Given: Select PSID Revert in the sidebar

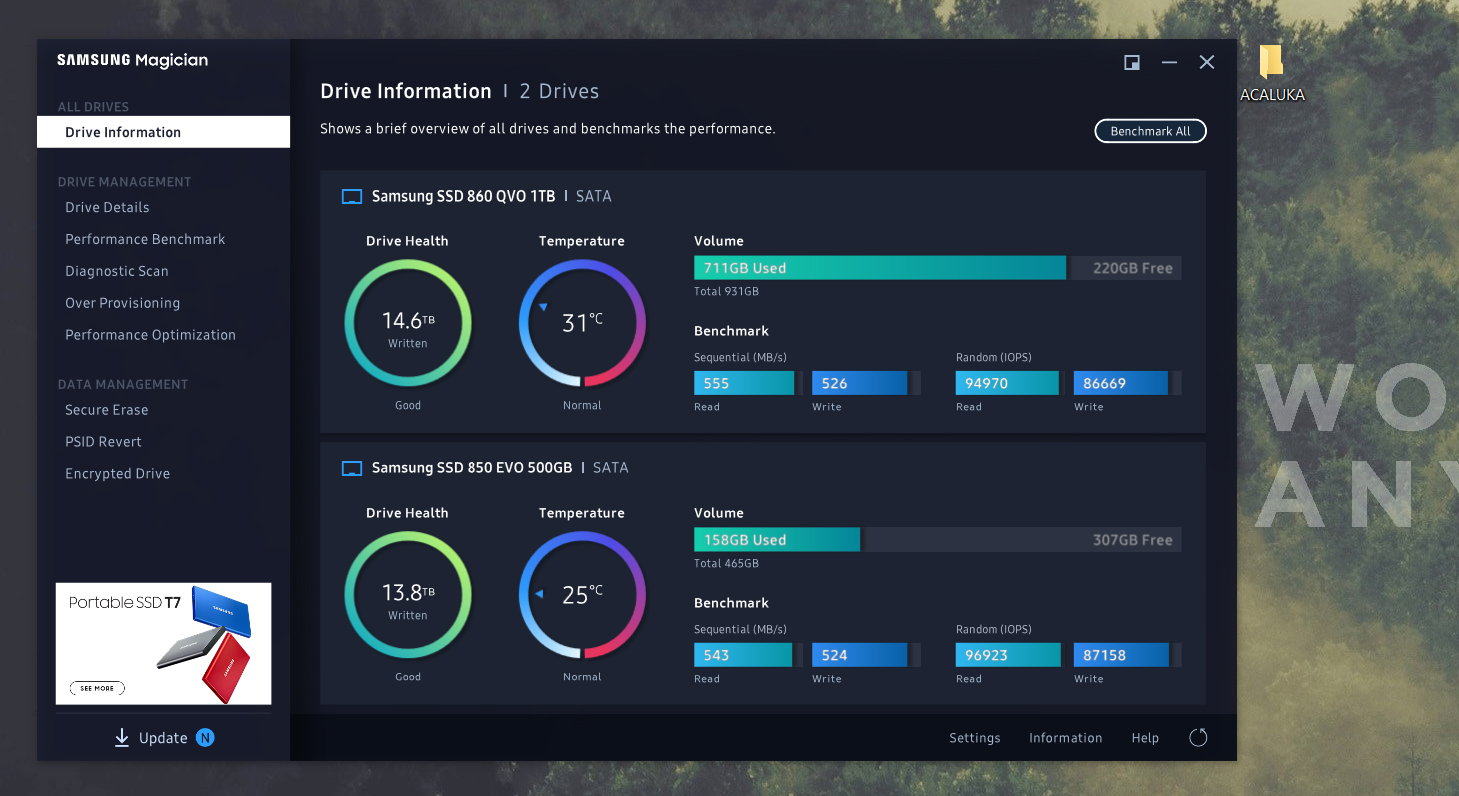Looking at the screenshot, I should click(104, 442).
